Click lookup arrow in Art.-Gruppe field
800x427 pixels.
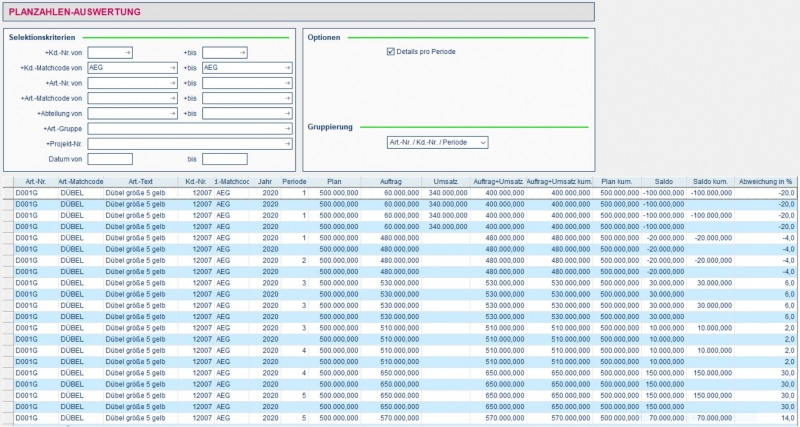(287, 129)
